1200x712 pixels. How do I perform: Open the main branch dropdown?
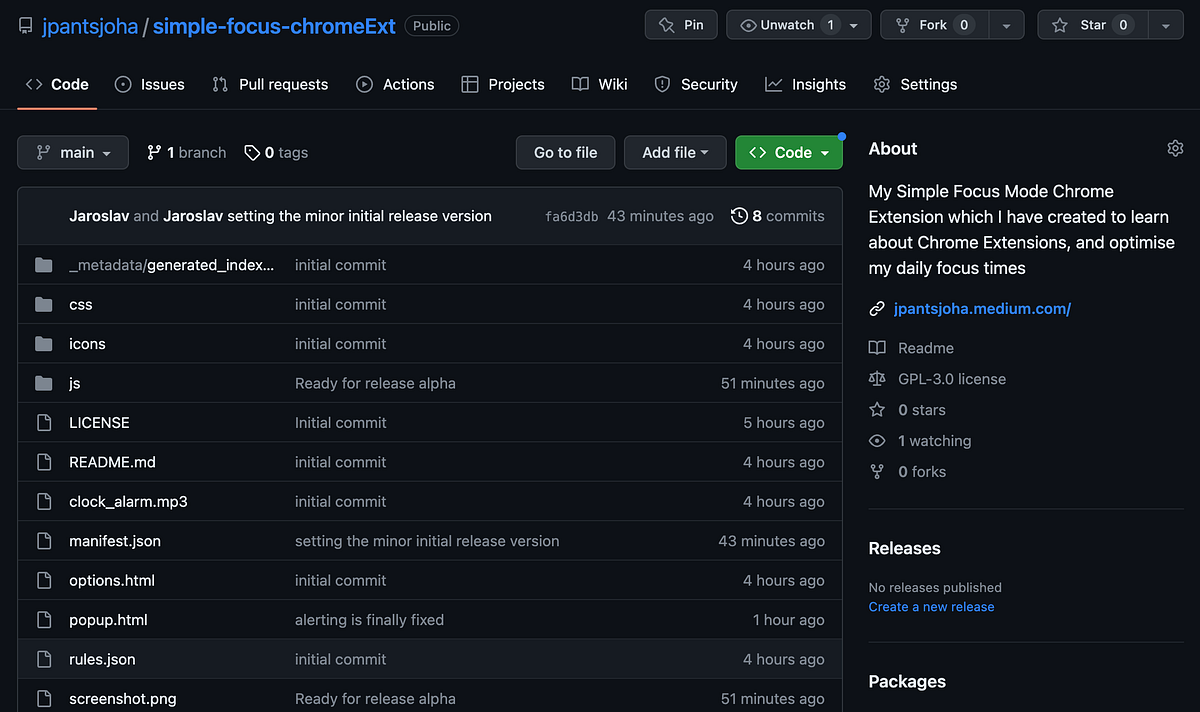coord(72,152)
